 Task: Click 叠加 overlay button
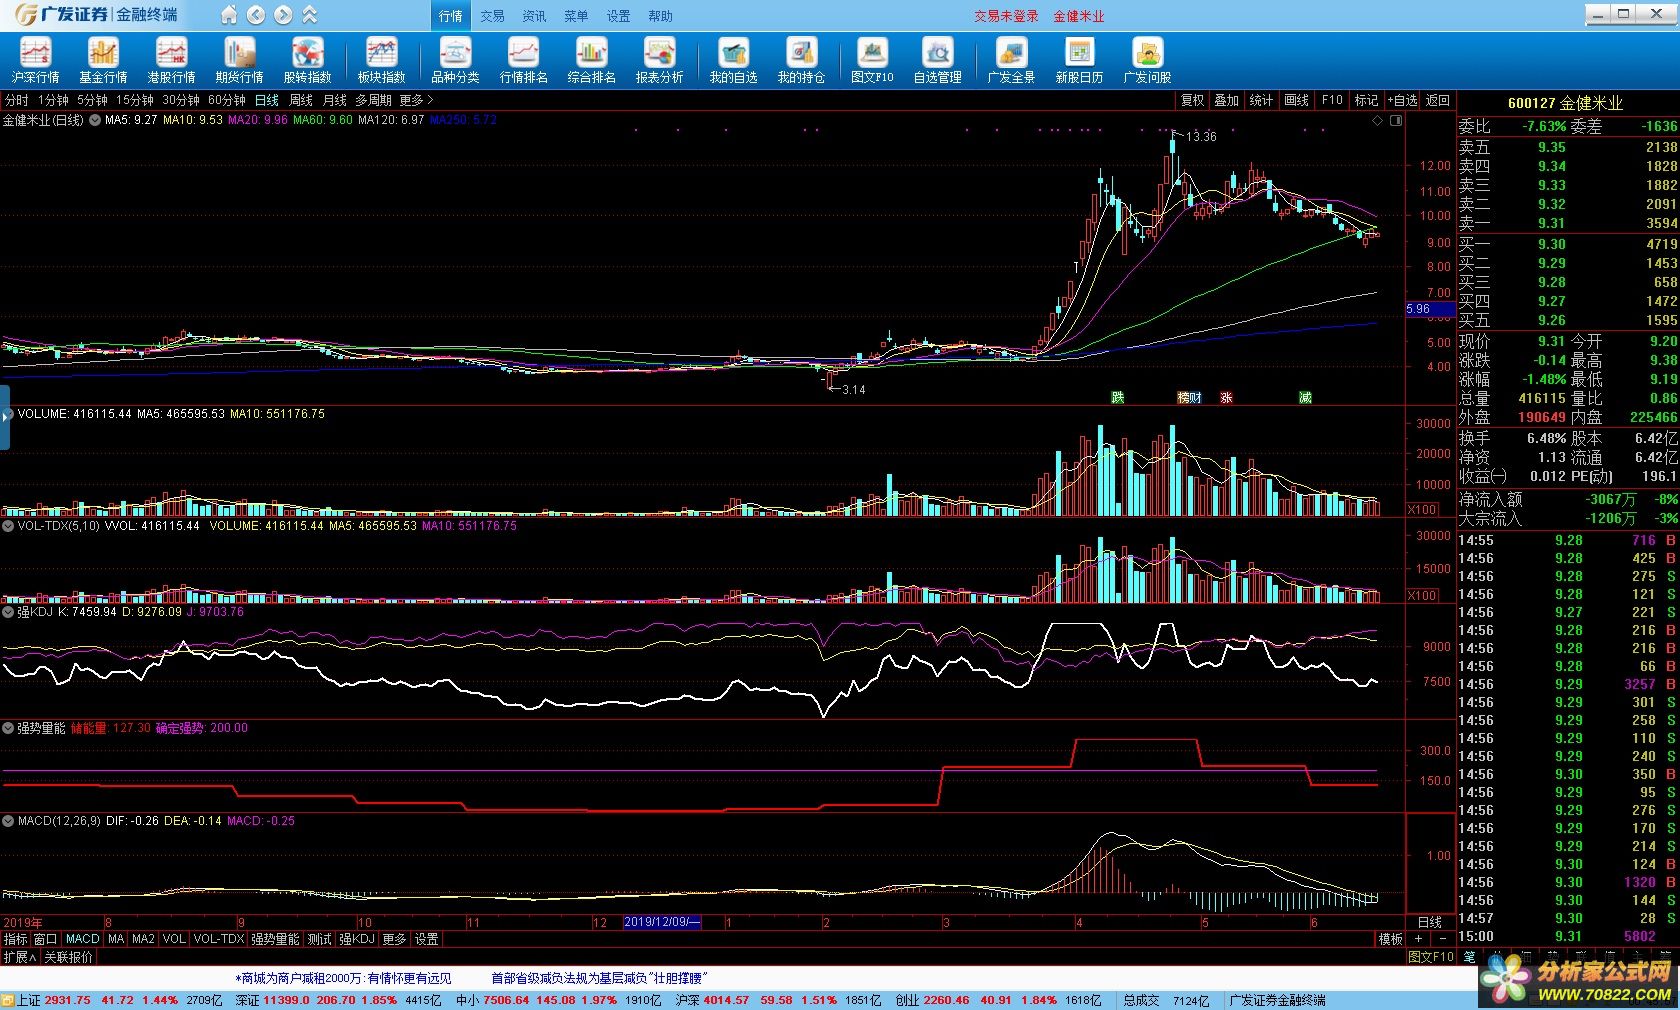coord(1227,100)
